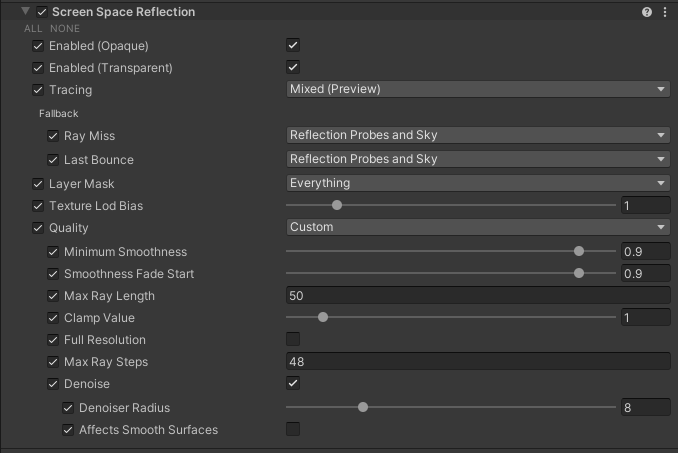Open the Screen Space Reflection help icon
The height and width of the screenshot is (453, 678).
pyautogui.click(x=647, y=12)
